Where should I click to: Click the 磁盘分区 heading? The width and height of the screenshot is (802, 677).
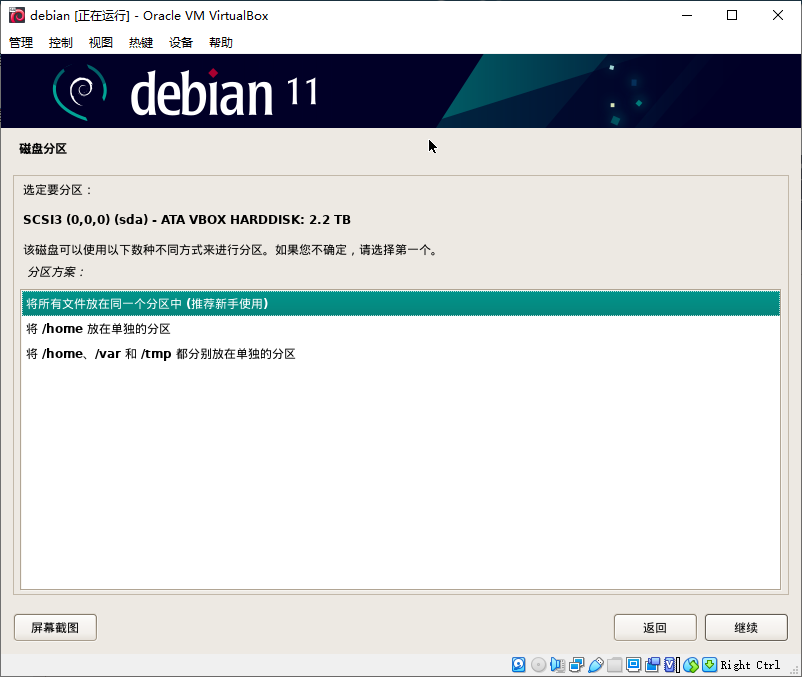43,149
